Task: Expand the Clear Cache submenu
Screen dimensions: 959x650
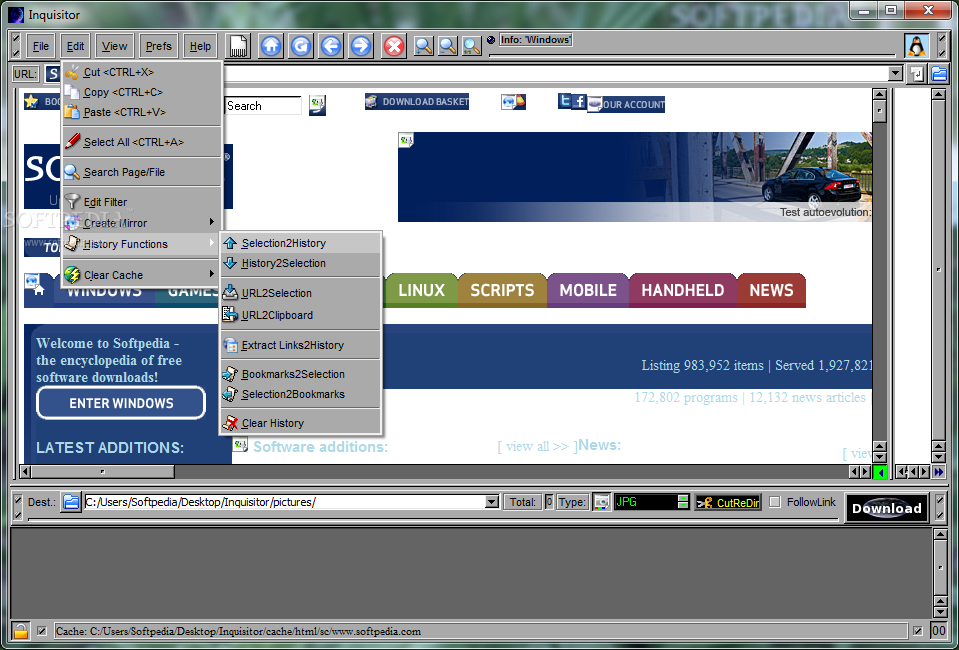Action: [141, 275]
